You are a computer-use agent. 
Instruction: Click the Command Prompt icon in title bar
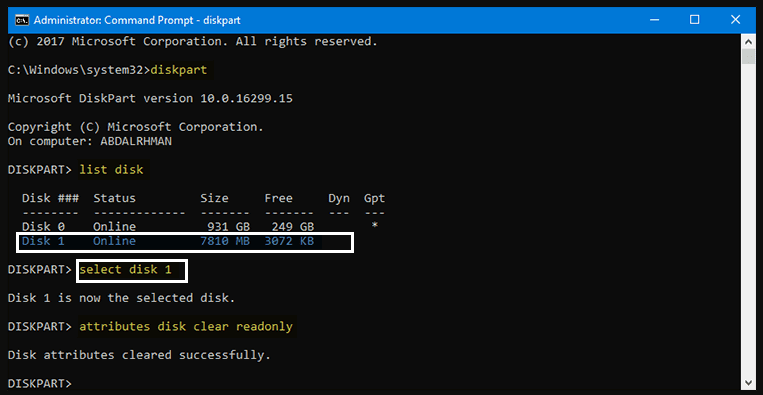pos(21,20)
